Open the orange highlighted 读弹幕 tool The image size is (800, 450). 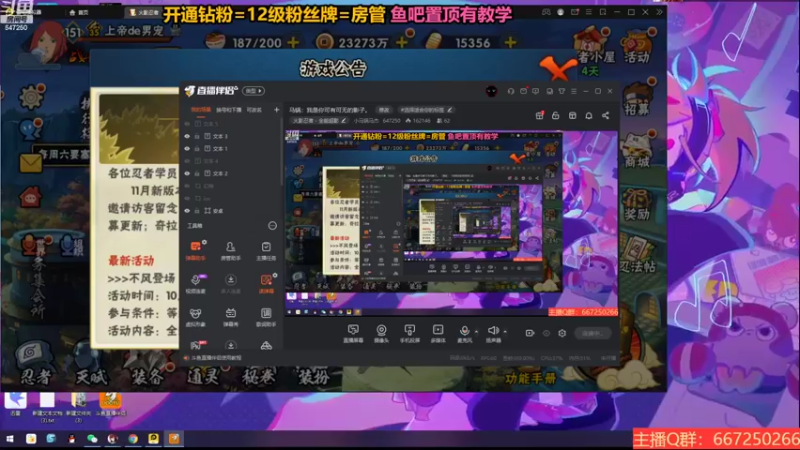click(266, 283)
